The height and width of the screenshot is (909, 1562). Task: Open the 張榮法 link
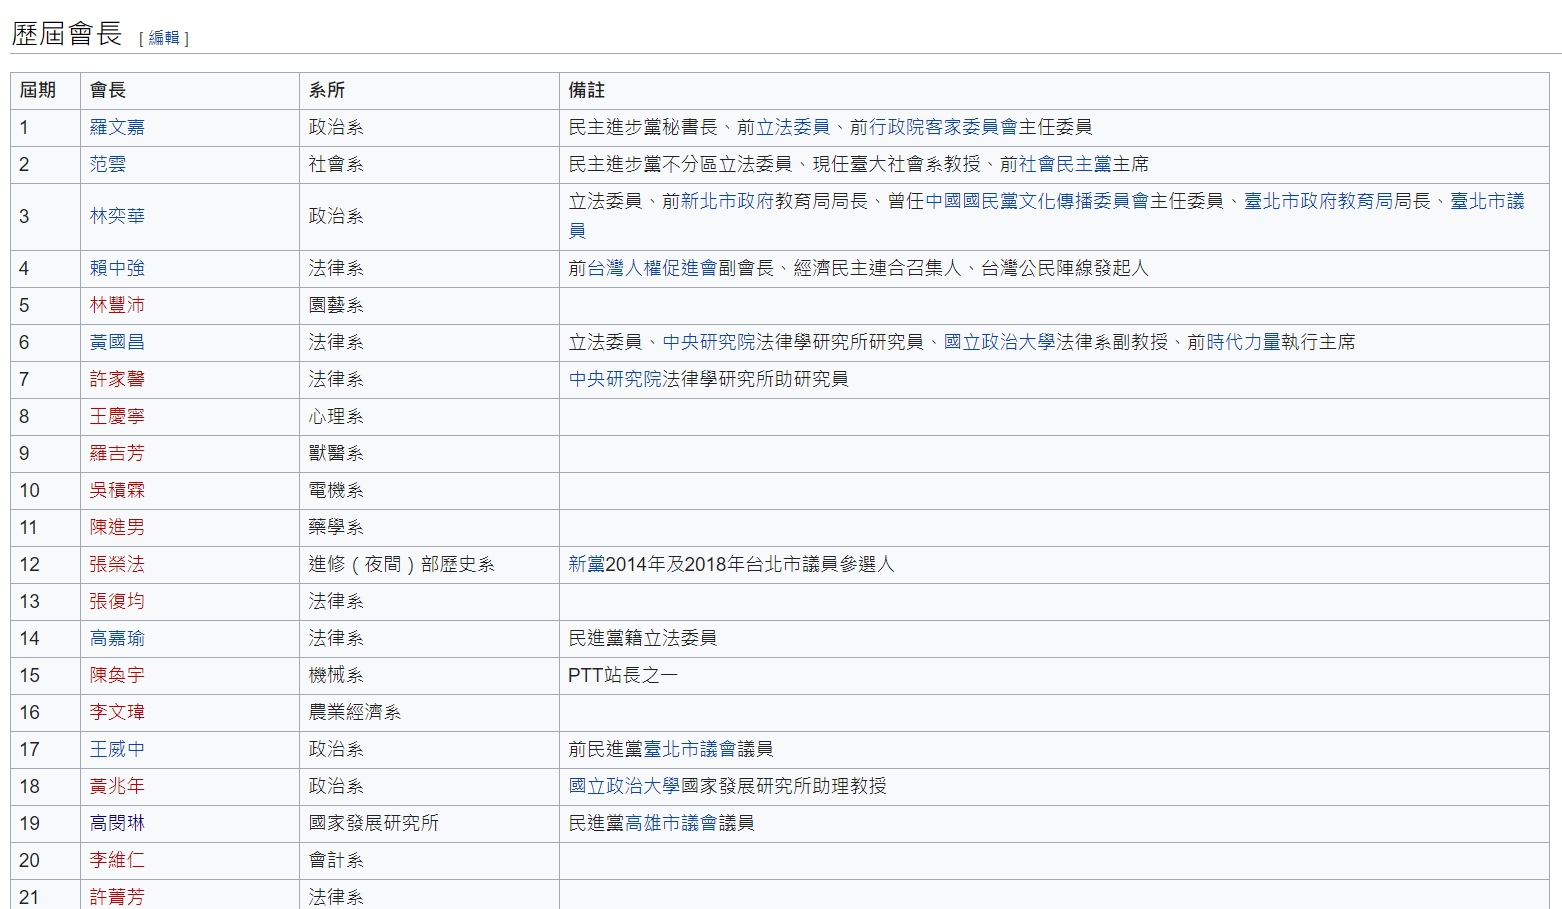click(x=117, y=564)
